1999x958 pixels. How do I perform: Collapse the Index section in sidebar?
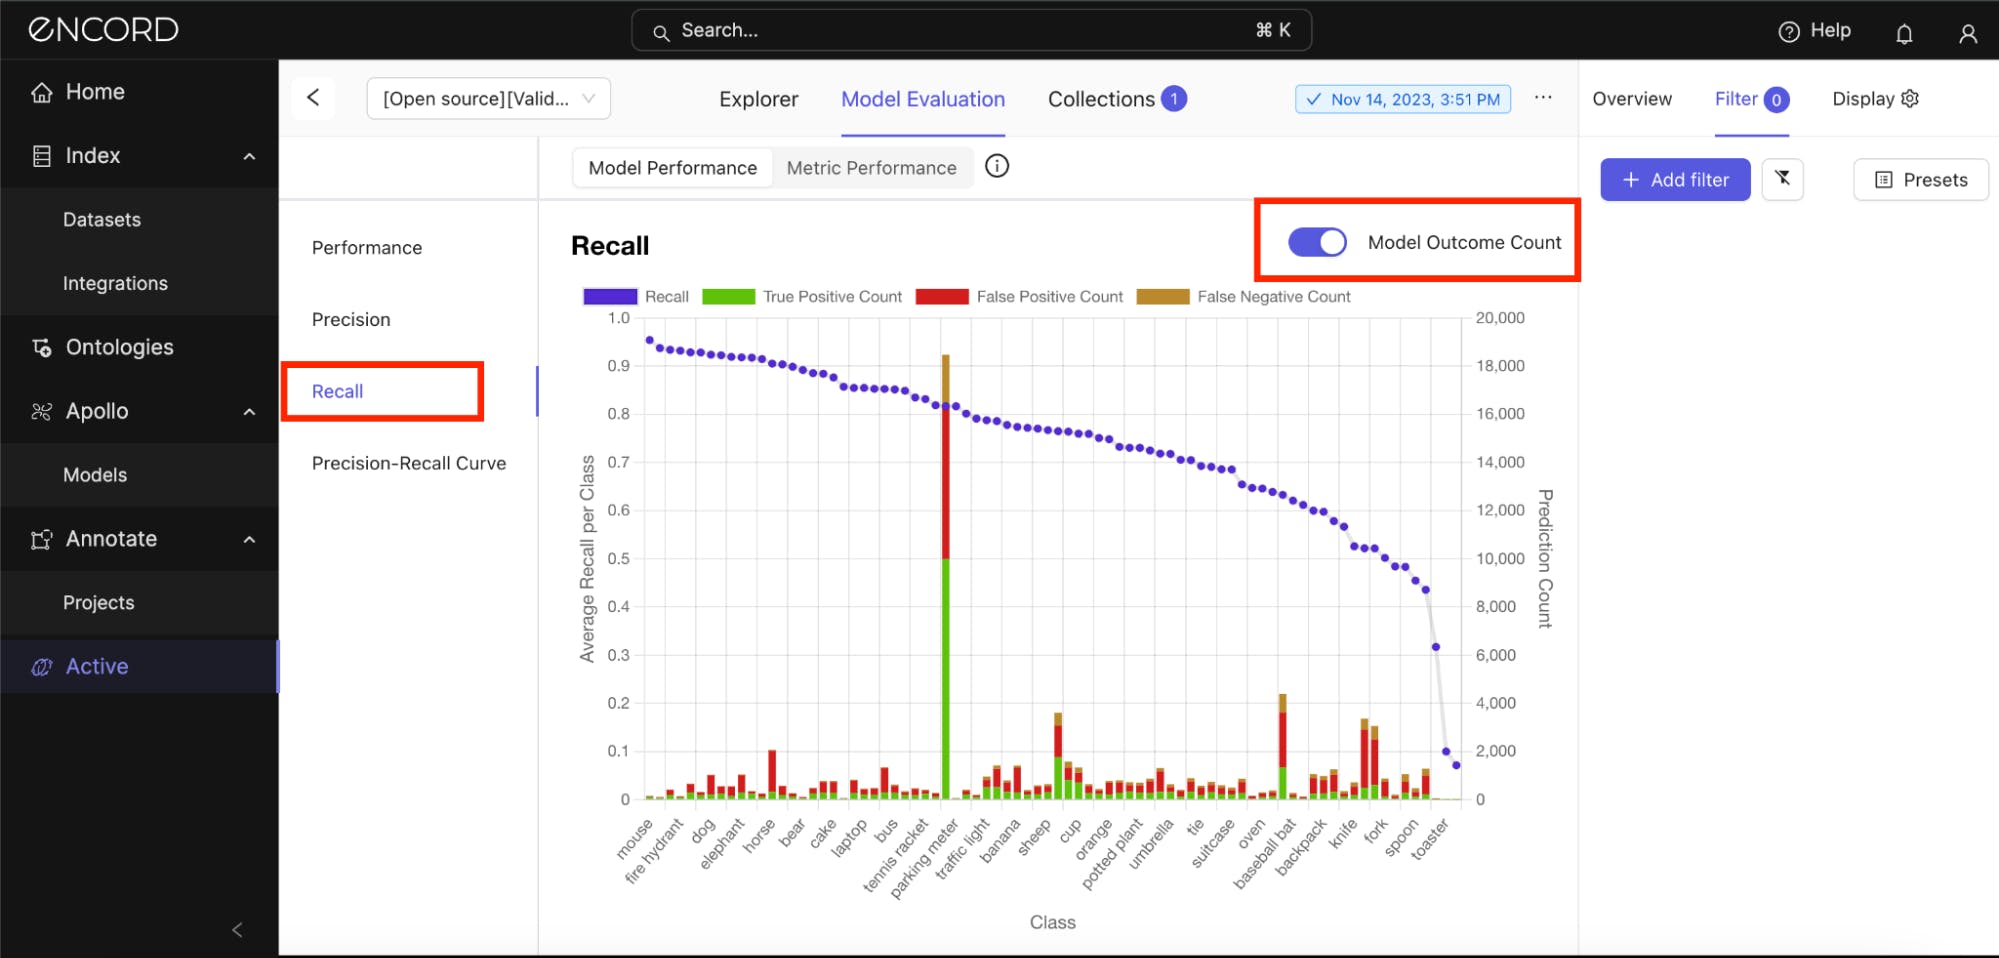[249, 156]
